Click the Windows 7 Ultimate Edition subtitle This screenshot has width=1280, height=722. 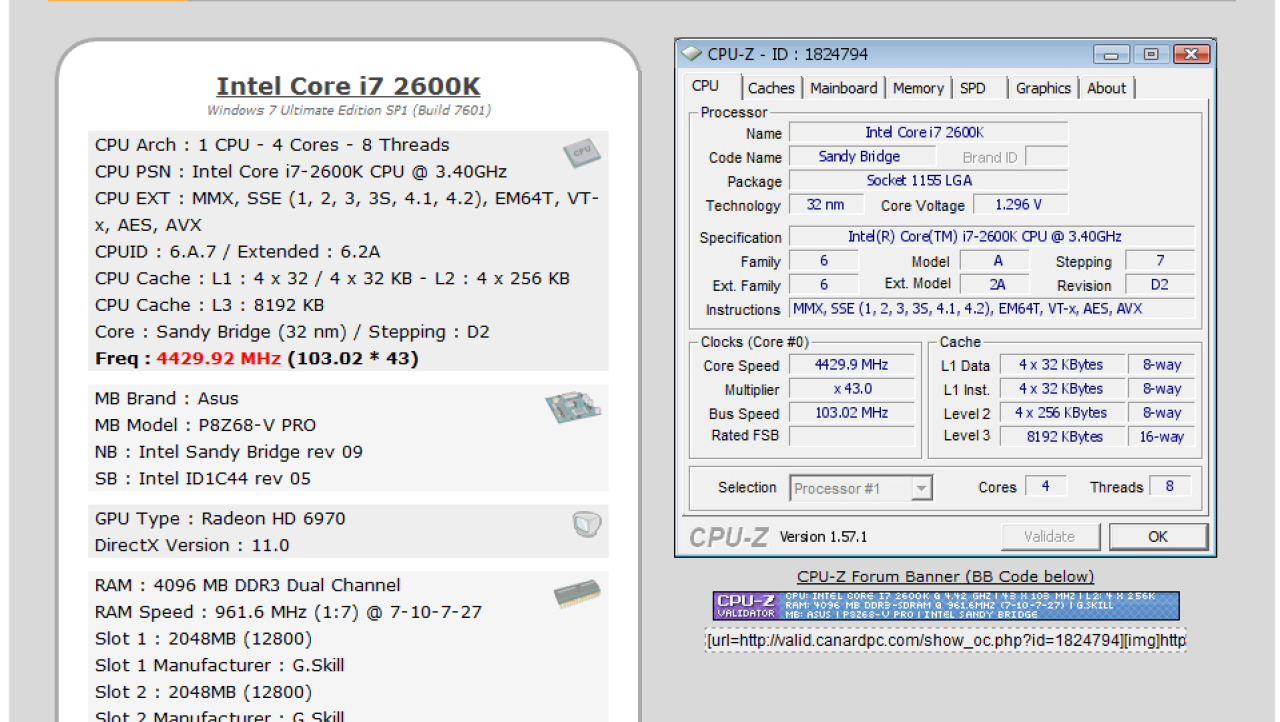coord(349,110)
